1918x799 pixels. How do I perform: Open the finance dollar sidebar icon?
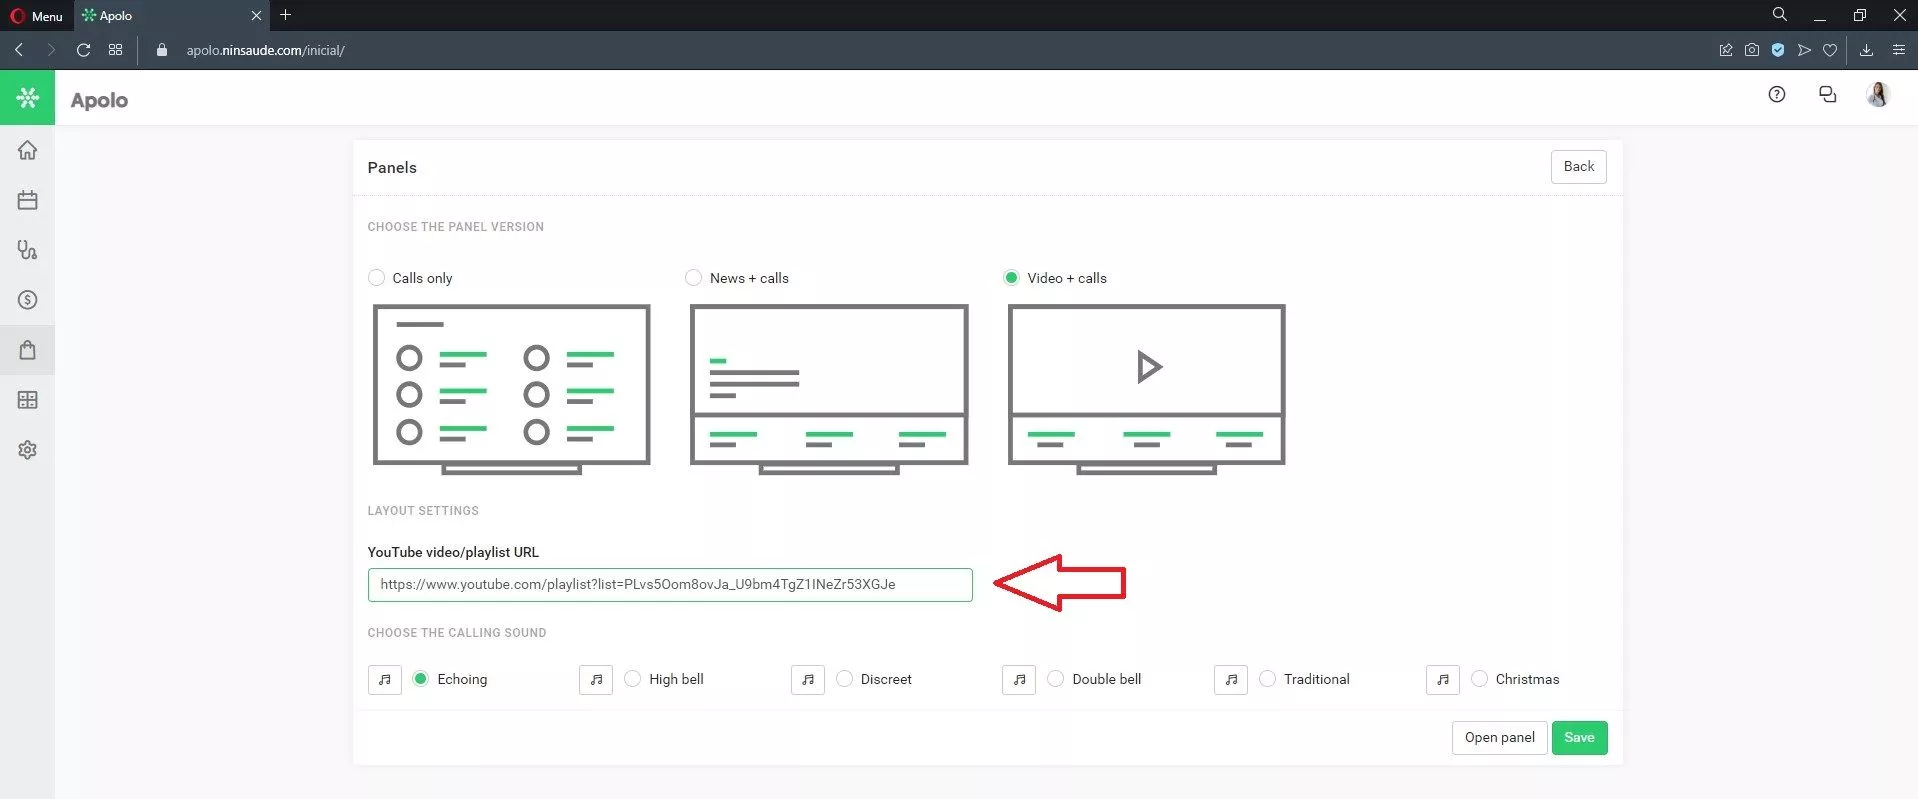coord(27,300)
